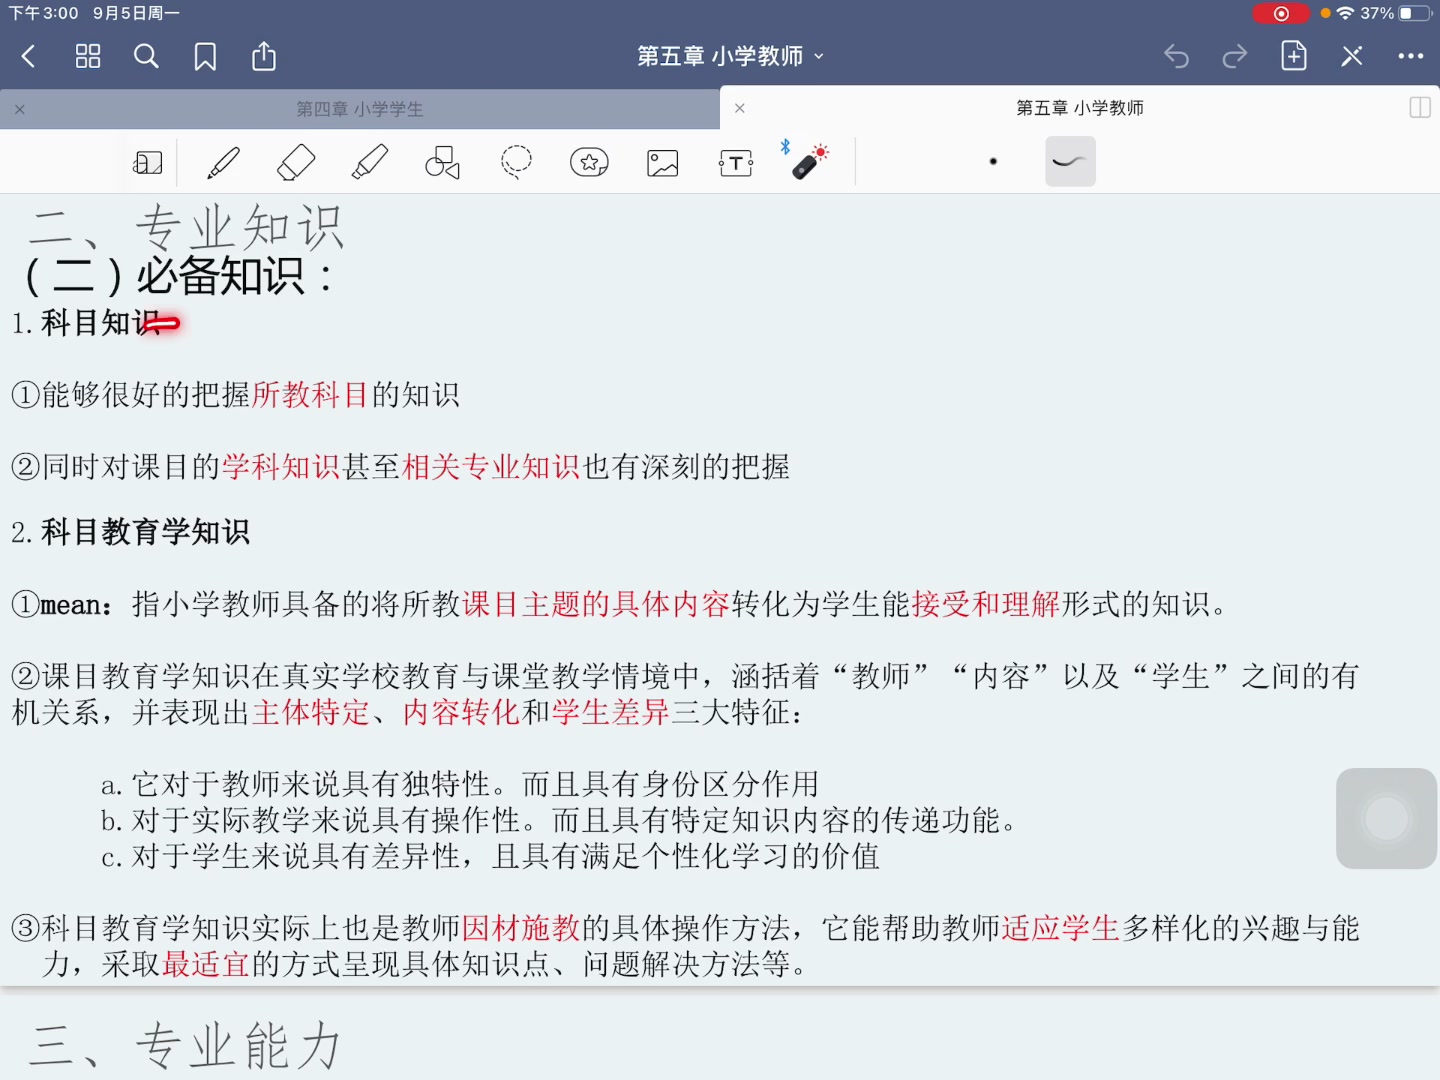Toggle the pen-and-ruler editing mode icon
This screenshot has width=1440, height=1080.
[x=1352, y=56]
